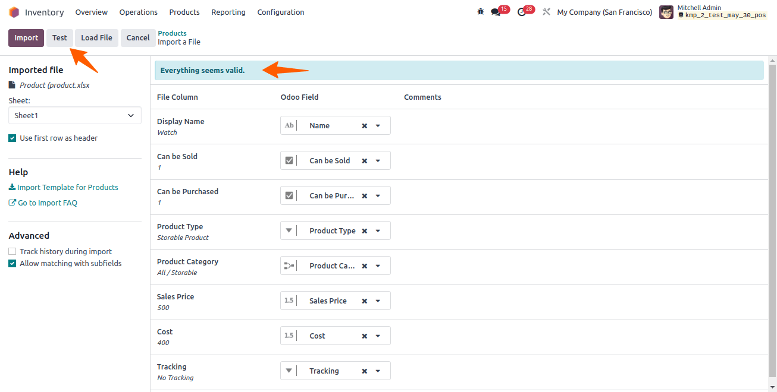Clear the Product Category mapping
777x392 pixels.
[364, 266]
